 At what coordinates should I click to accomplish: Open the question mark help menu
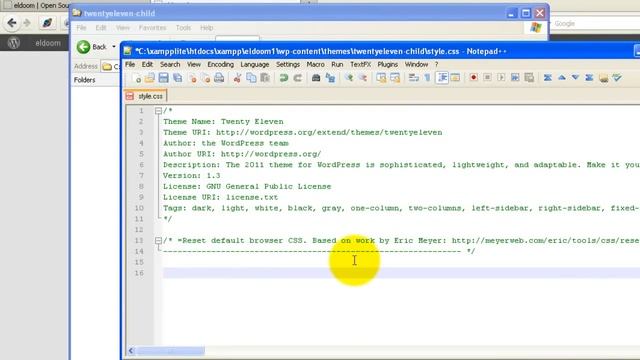click(x=436, y=64)
